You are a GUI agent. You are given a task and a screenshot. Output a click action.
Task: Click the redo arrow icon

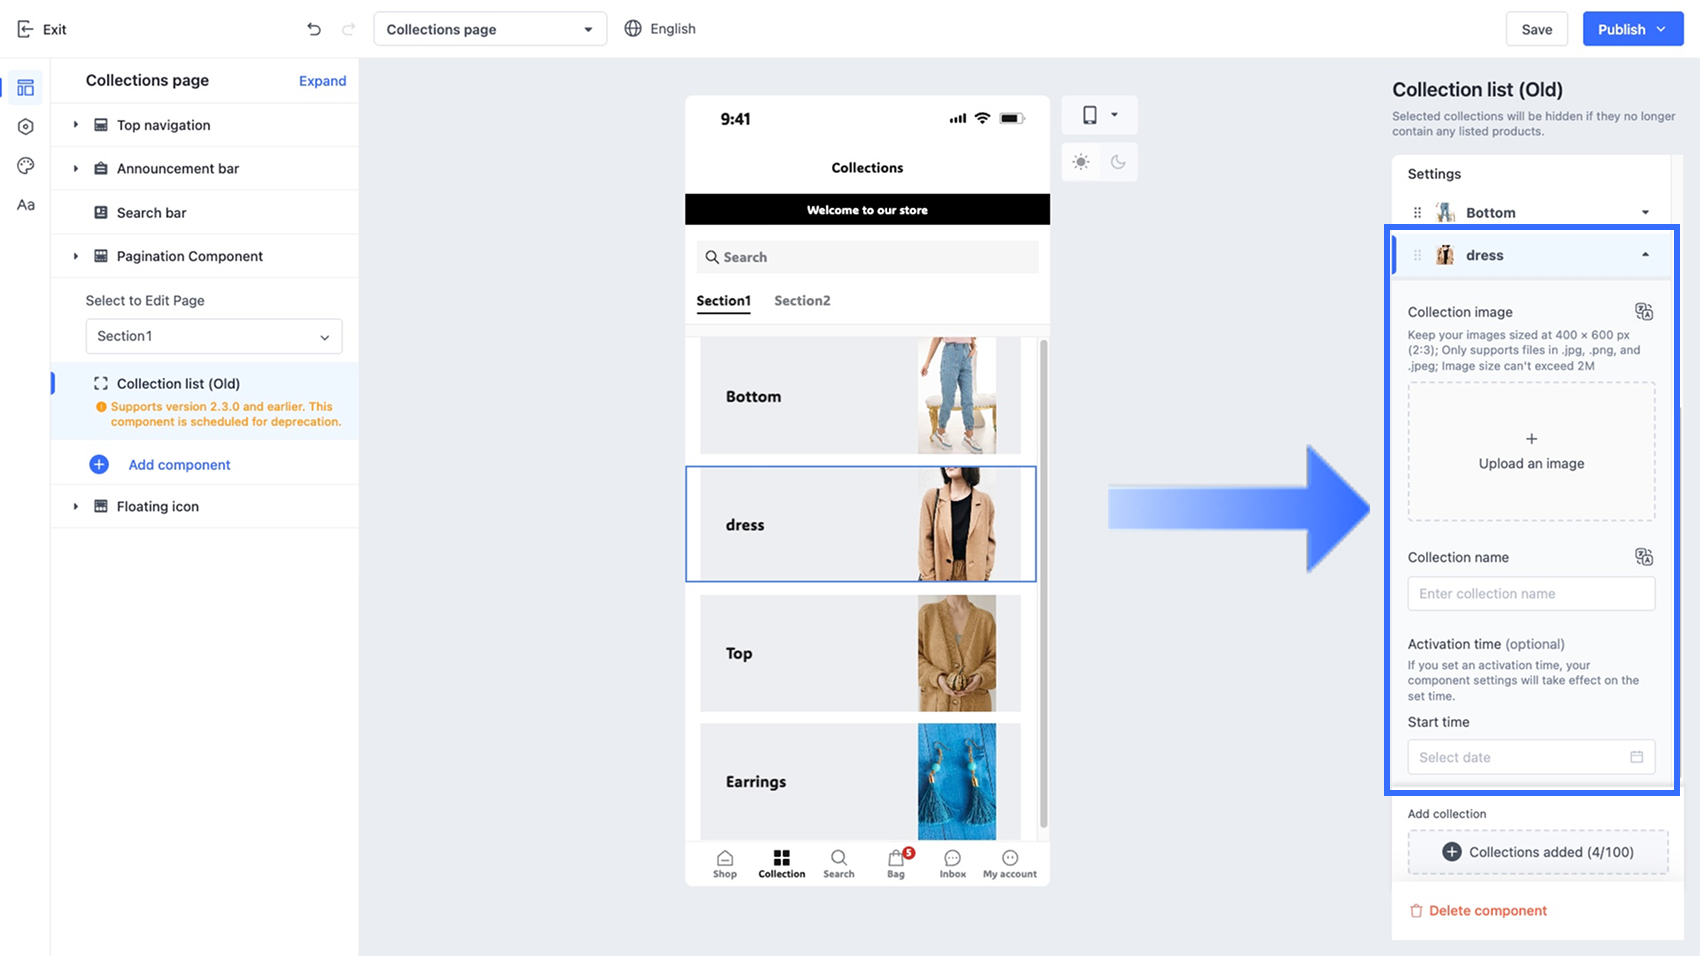[x=348, y=29]
